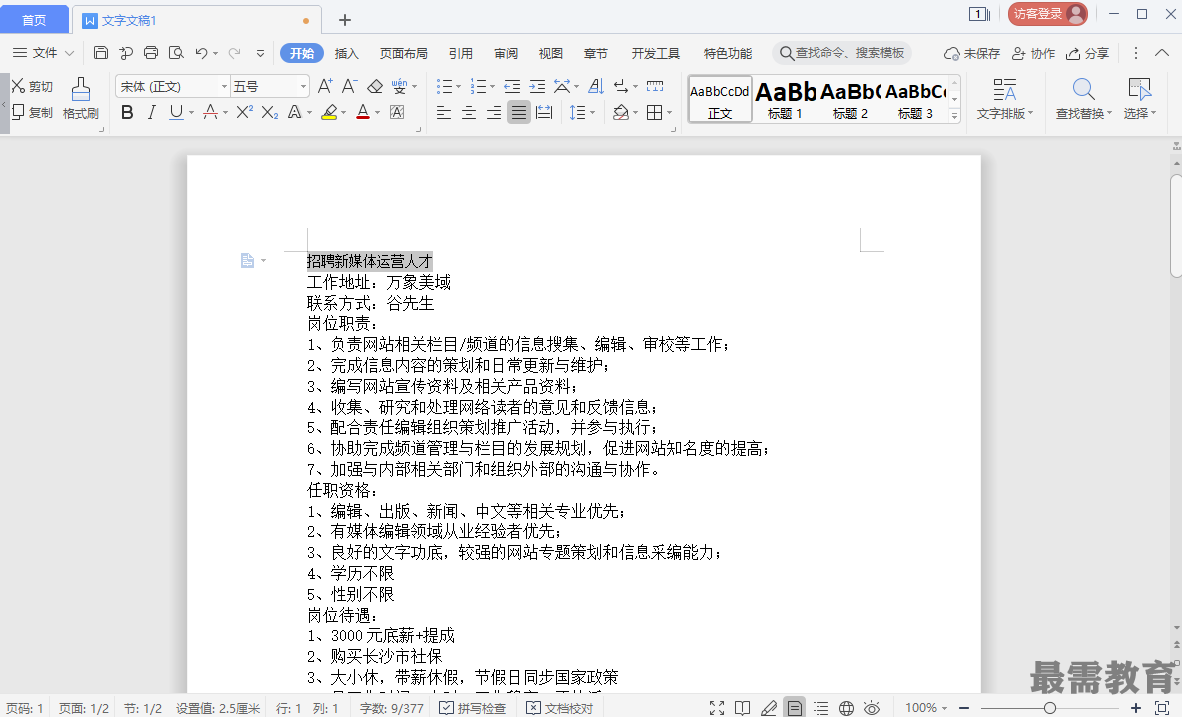Click the Unsaved cloud button
Image resolution: width=1182 pixels, height=717 pixels.
tap(972, 53)
